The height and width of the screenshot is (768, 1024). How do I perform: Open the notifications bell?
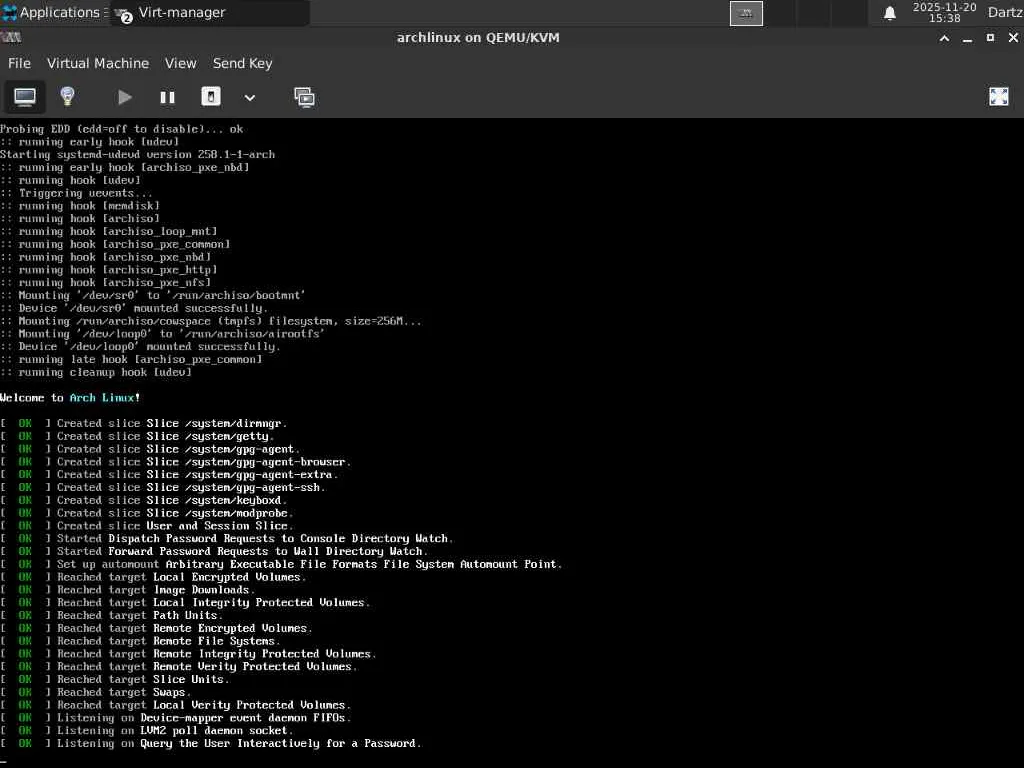pyautogui.click(x=889, y=13)
